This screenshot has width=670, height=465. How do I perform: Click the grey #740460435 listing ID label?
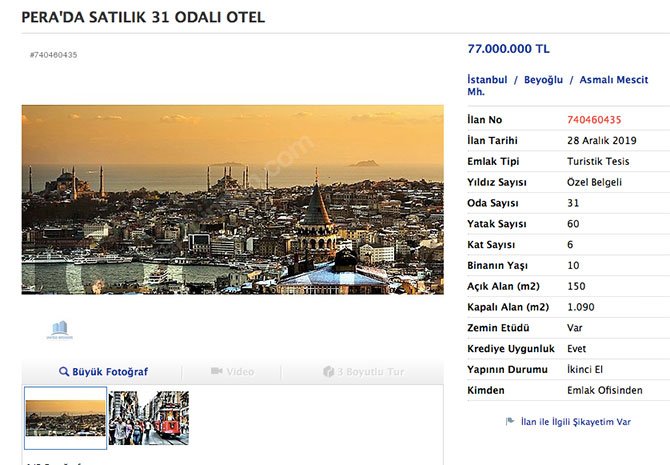point(53,55)
